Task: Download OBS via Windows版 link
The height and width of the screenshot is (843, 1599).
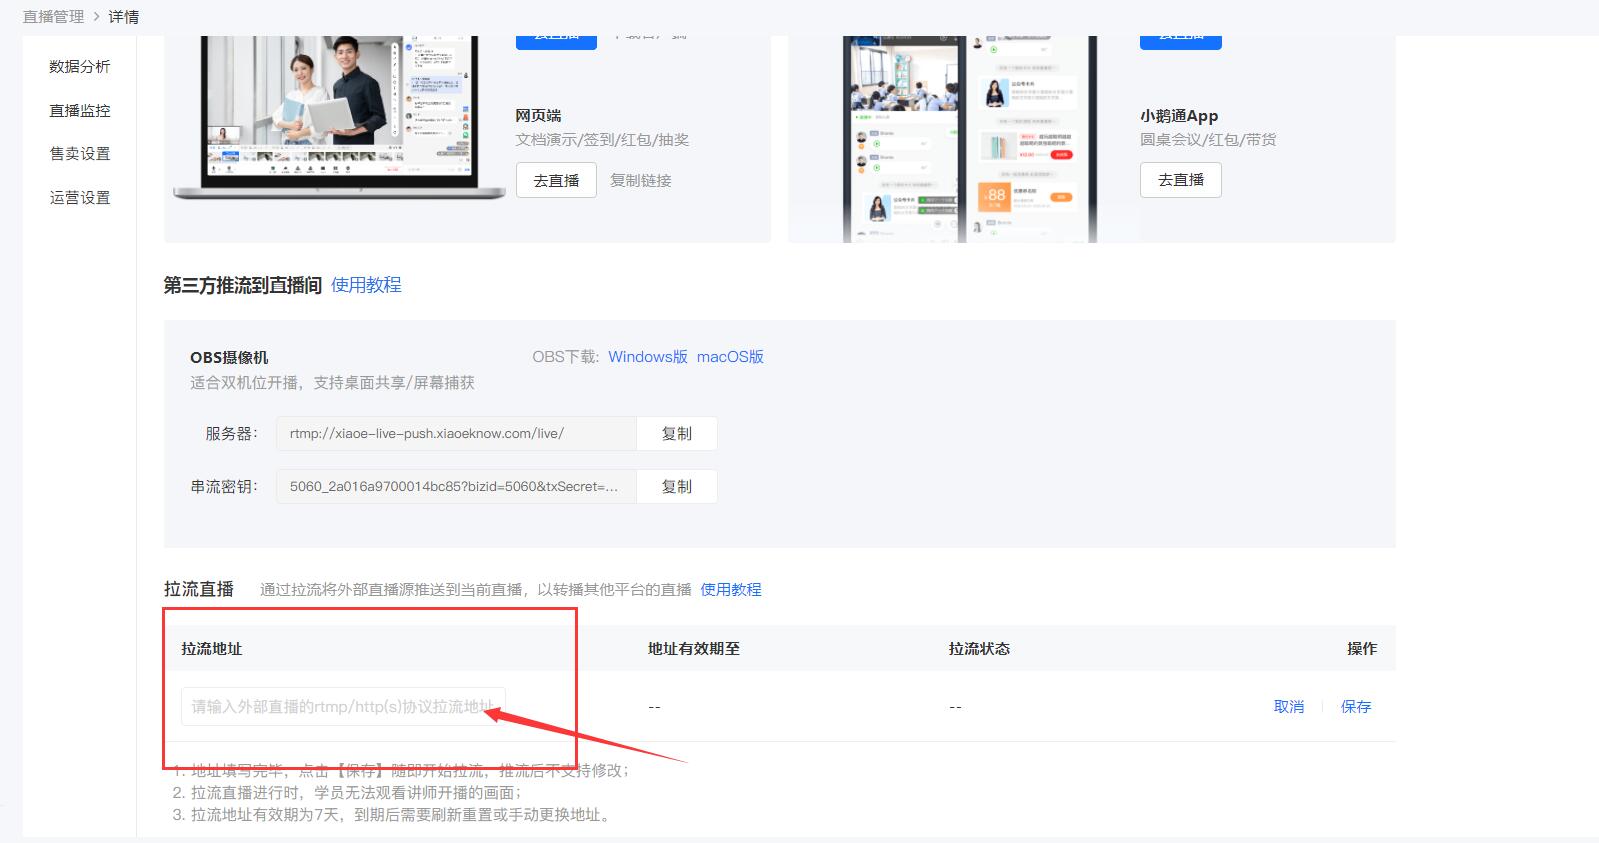Action: click(x=648, y=357)
